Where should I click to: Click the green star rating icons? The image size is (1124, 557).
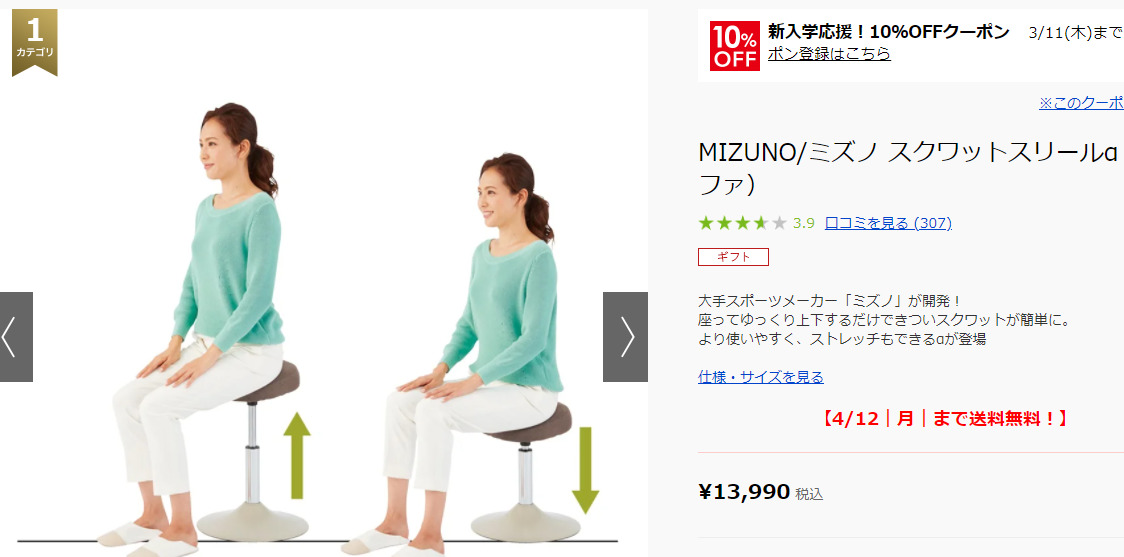743,223
